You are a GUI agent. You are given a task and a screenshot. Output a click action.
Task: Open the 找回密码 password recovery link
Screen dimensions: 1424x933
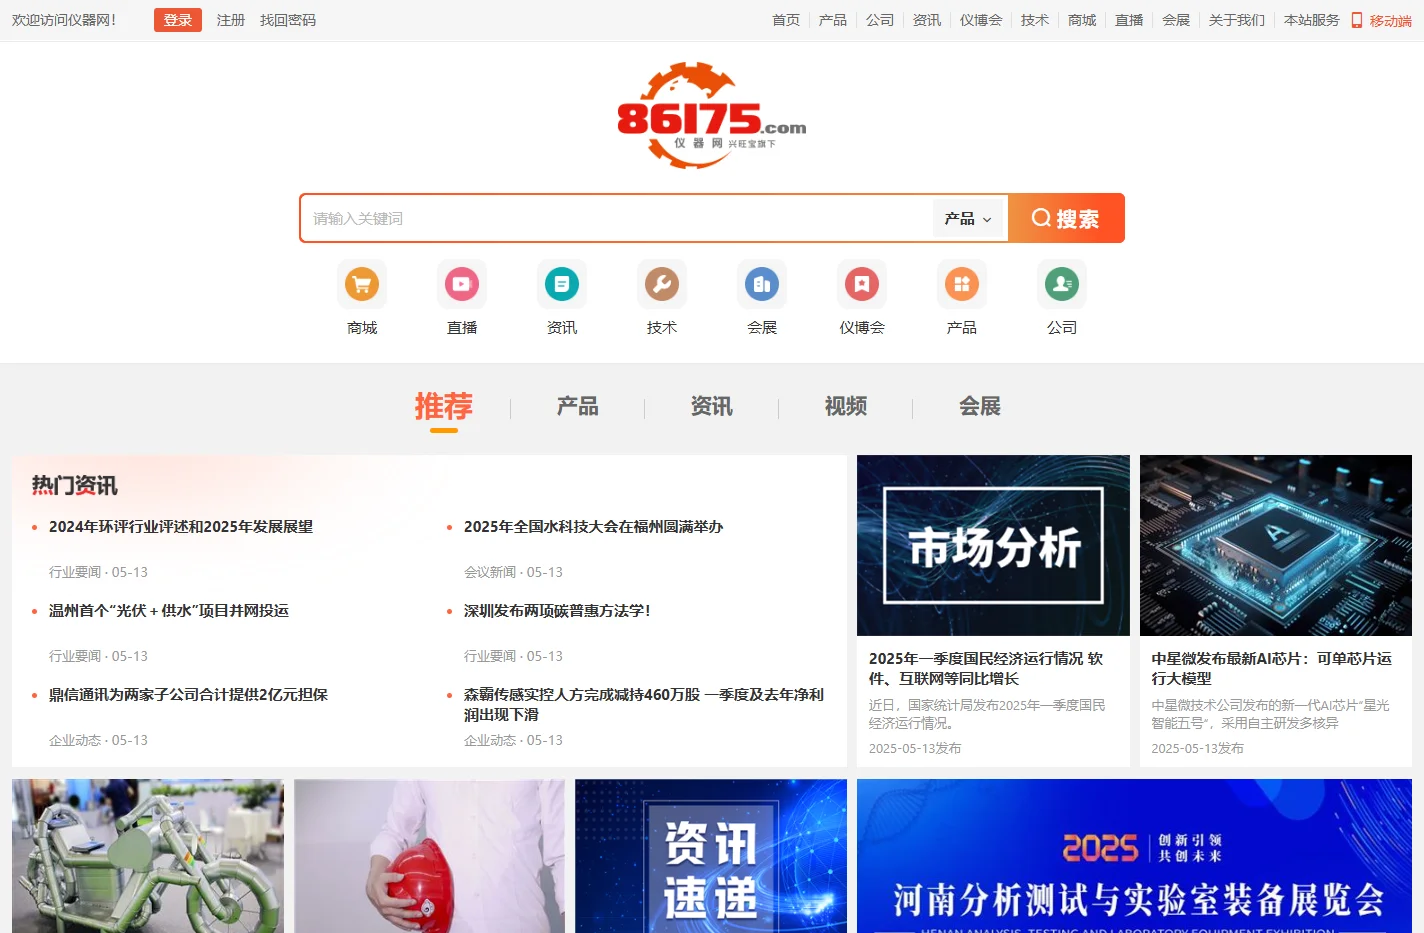(x=288, y=20)
